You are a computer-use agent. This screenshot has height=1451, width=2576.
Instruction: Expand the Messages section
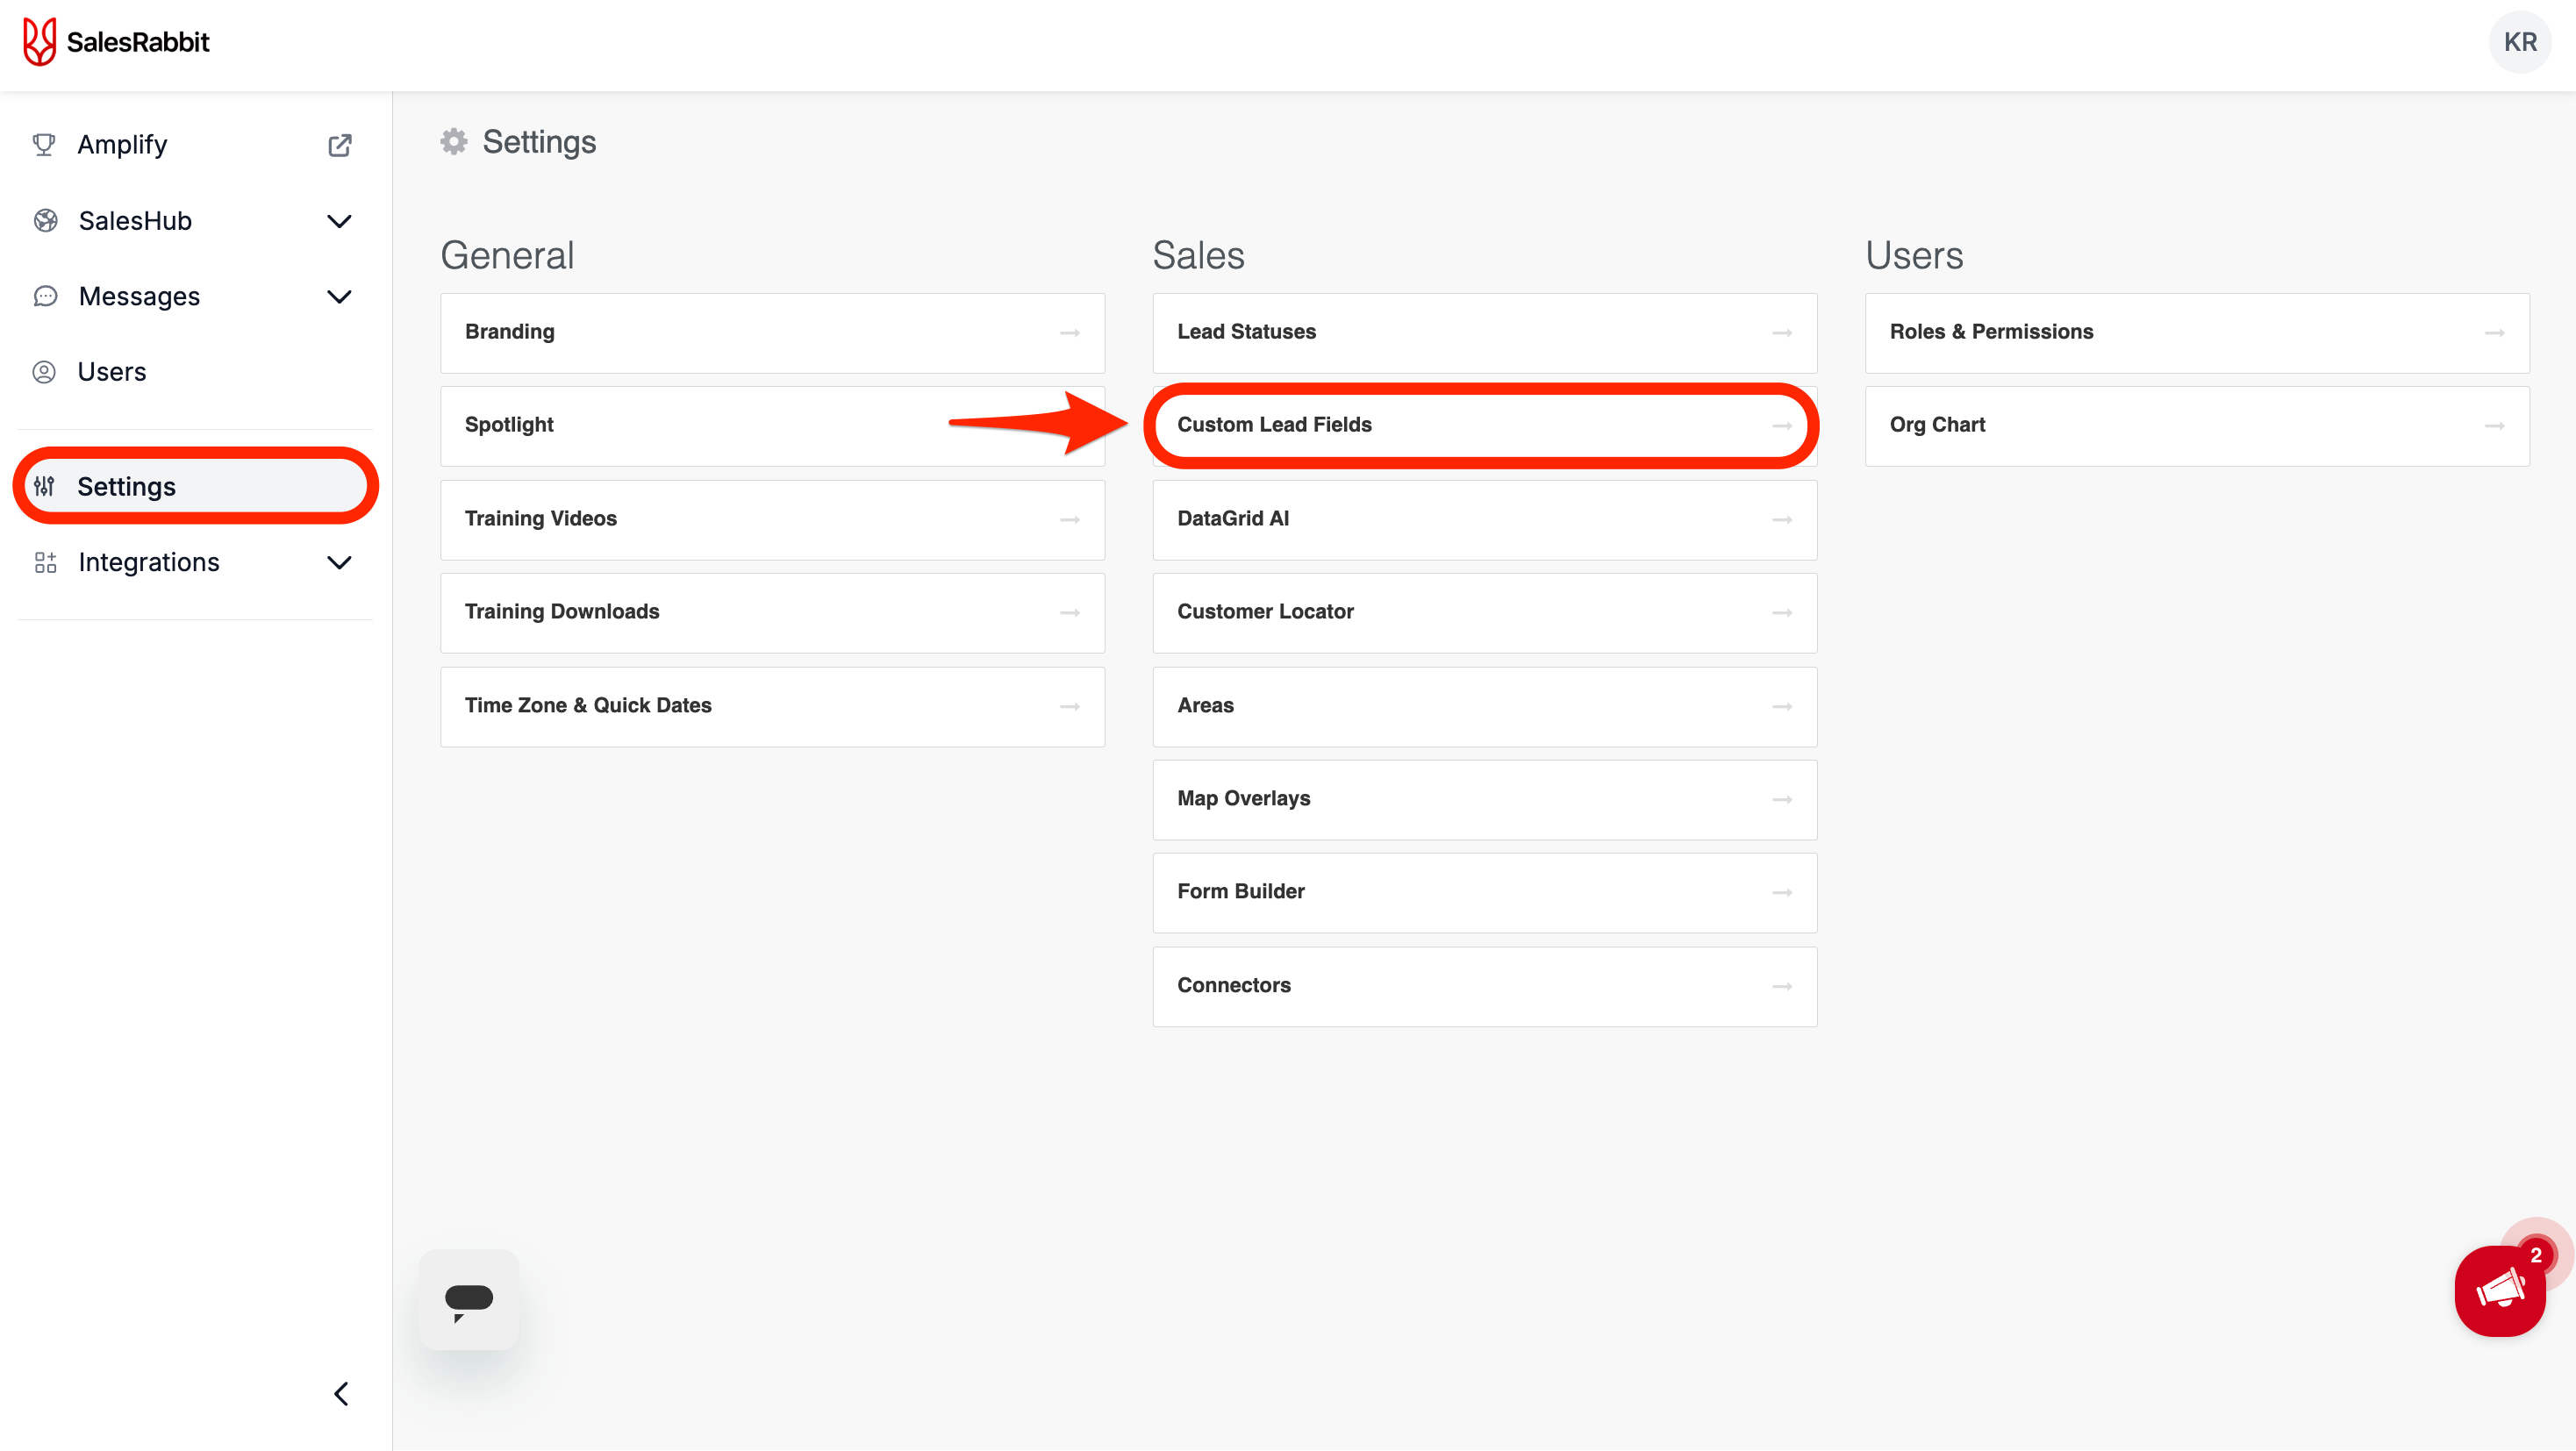[339, 296]
